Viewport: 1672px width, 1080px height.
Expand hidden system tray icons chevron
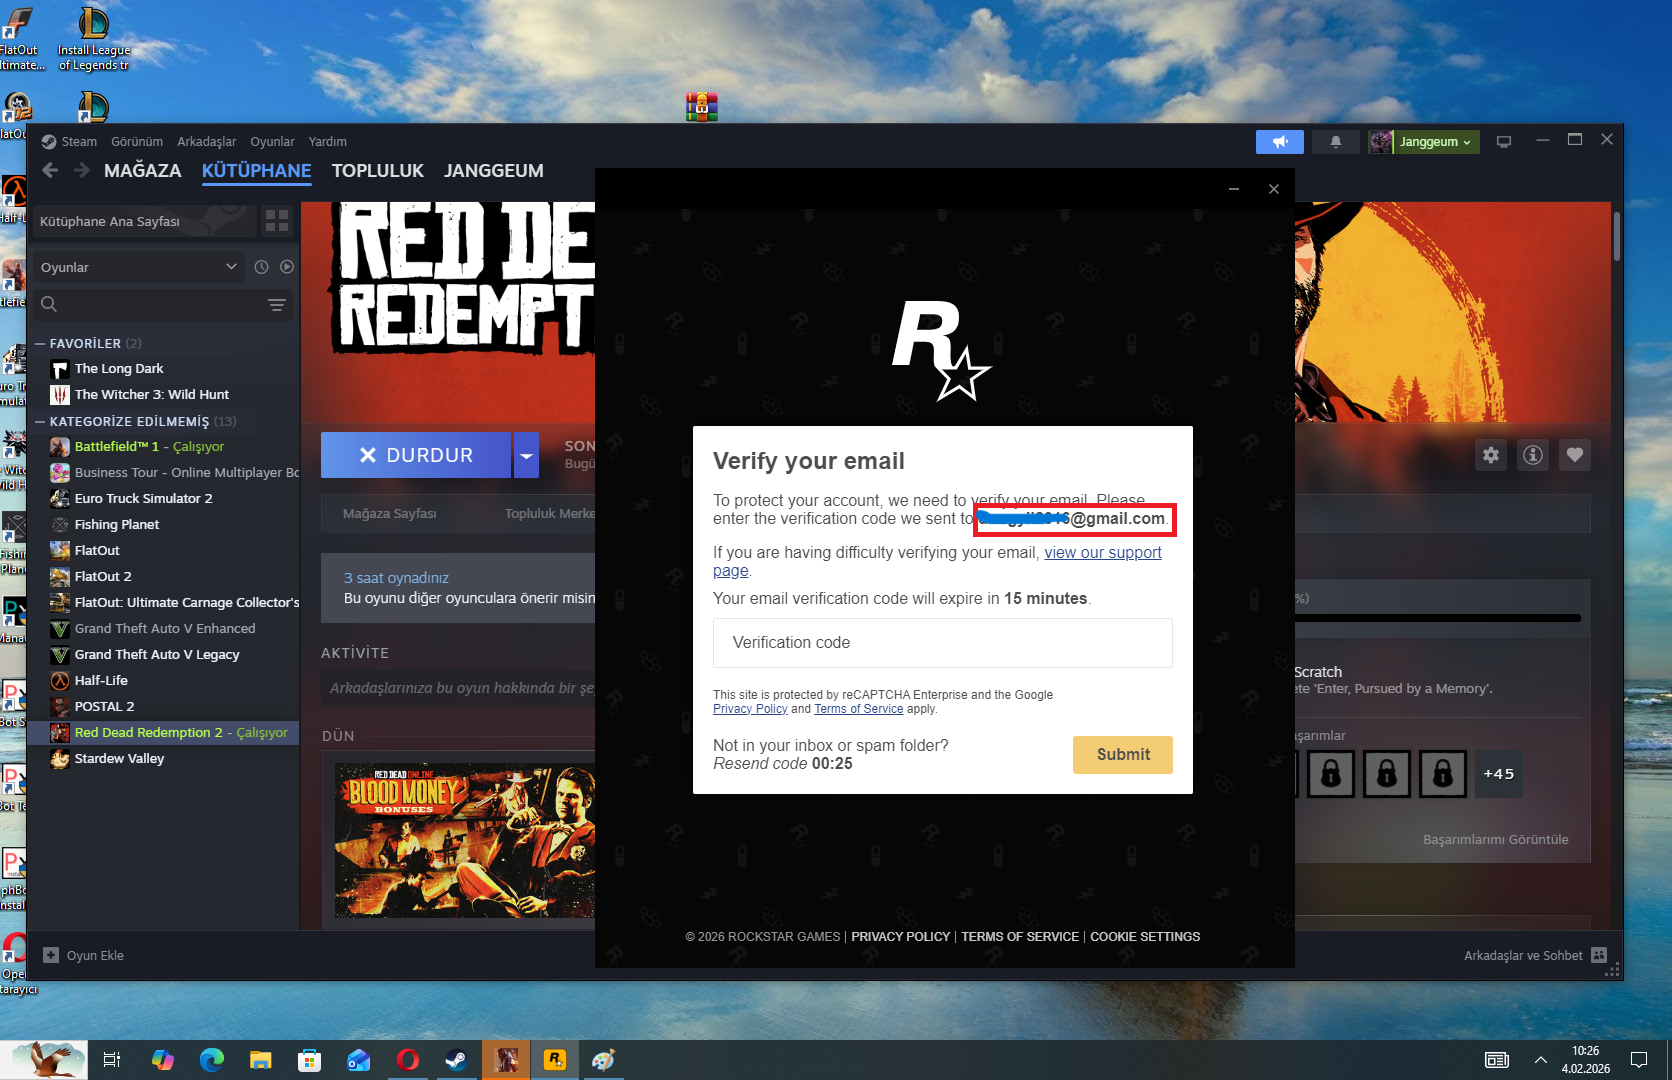(x=1541, y=1060)
